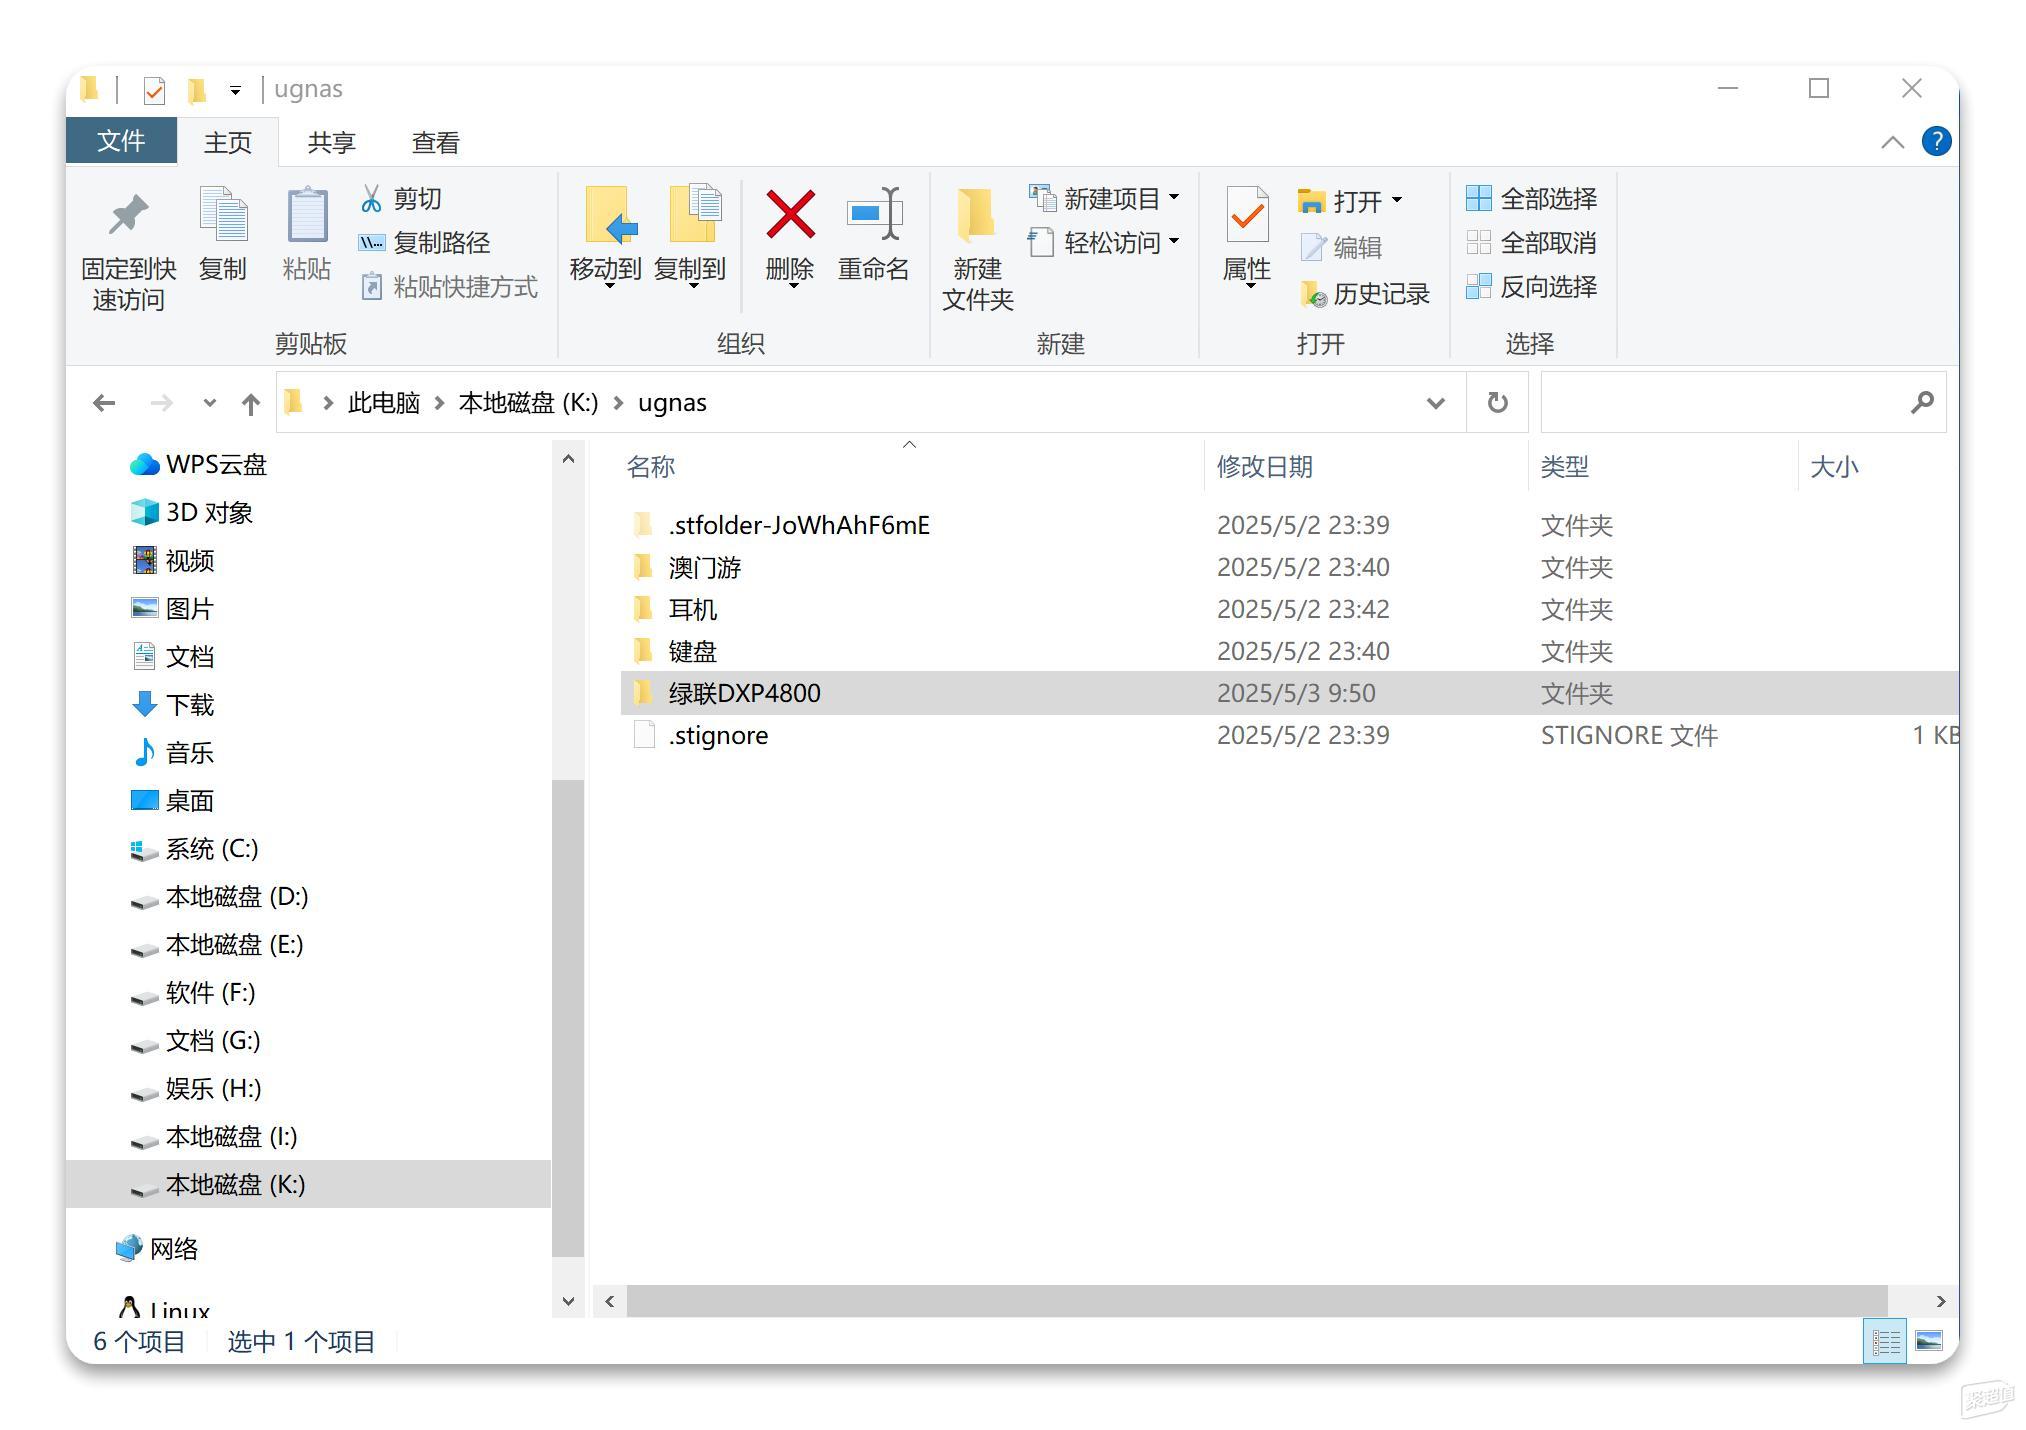Create a new folder with 新建文件夹
2026x1430 pixels.
point(977,250)
